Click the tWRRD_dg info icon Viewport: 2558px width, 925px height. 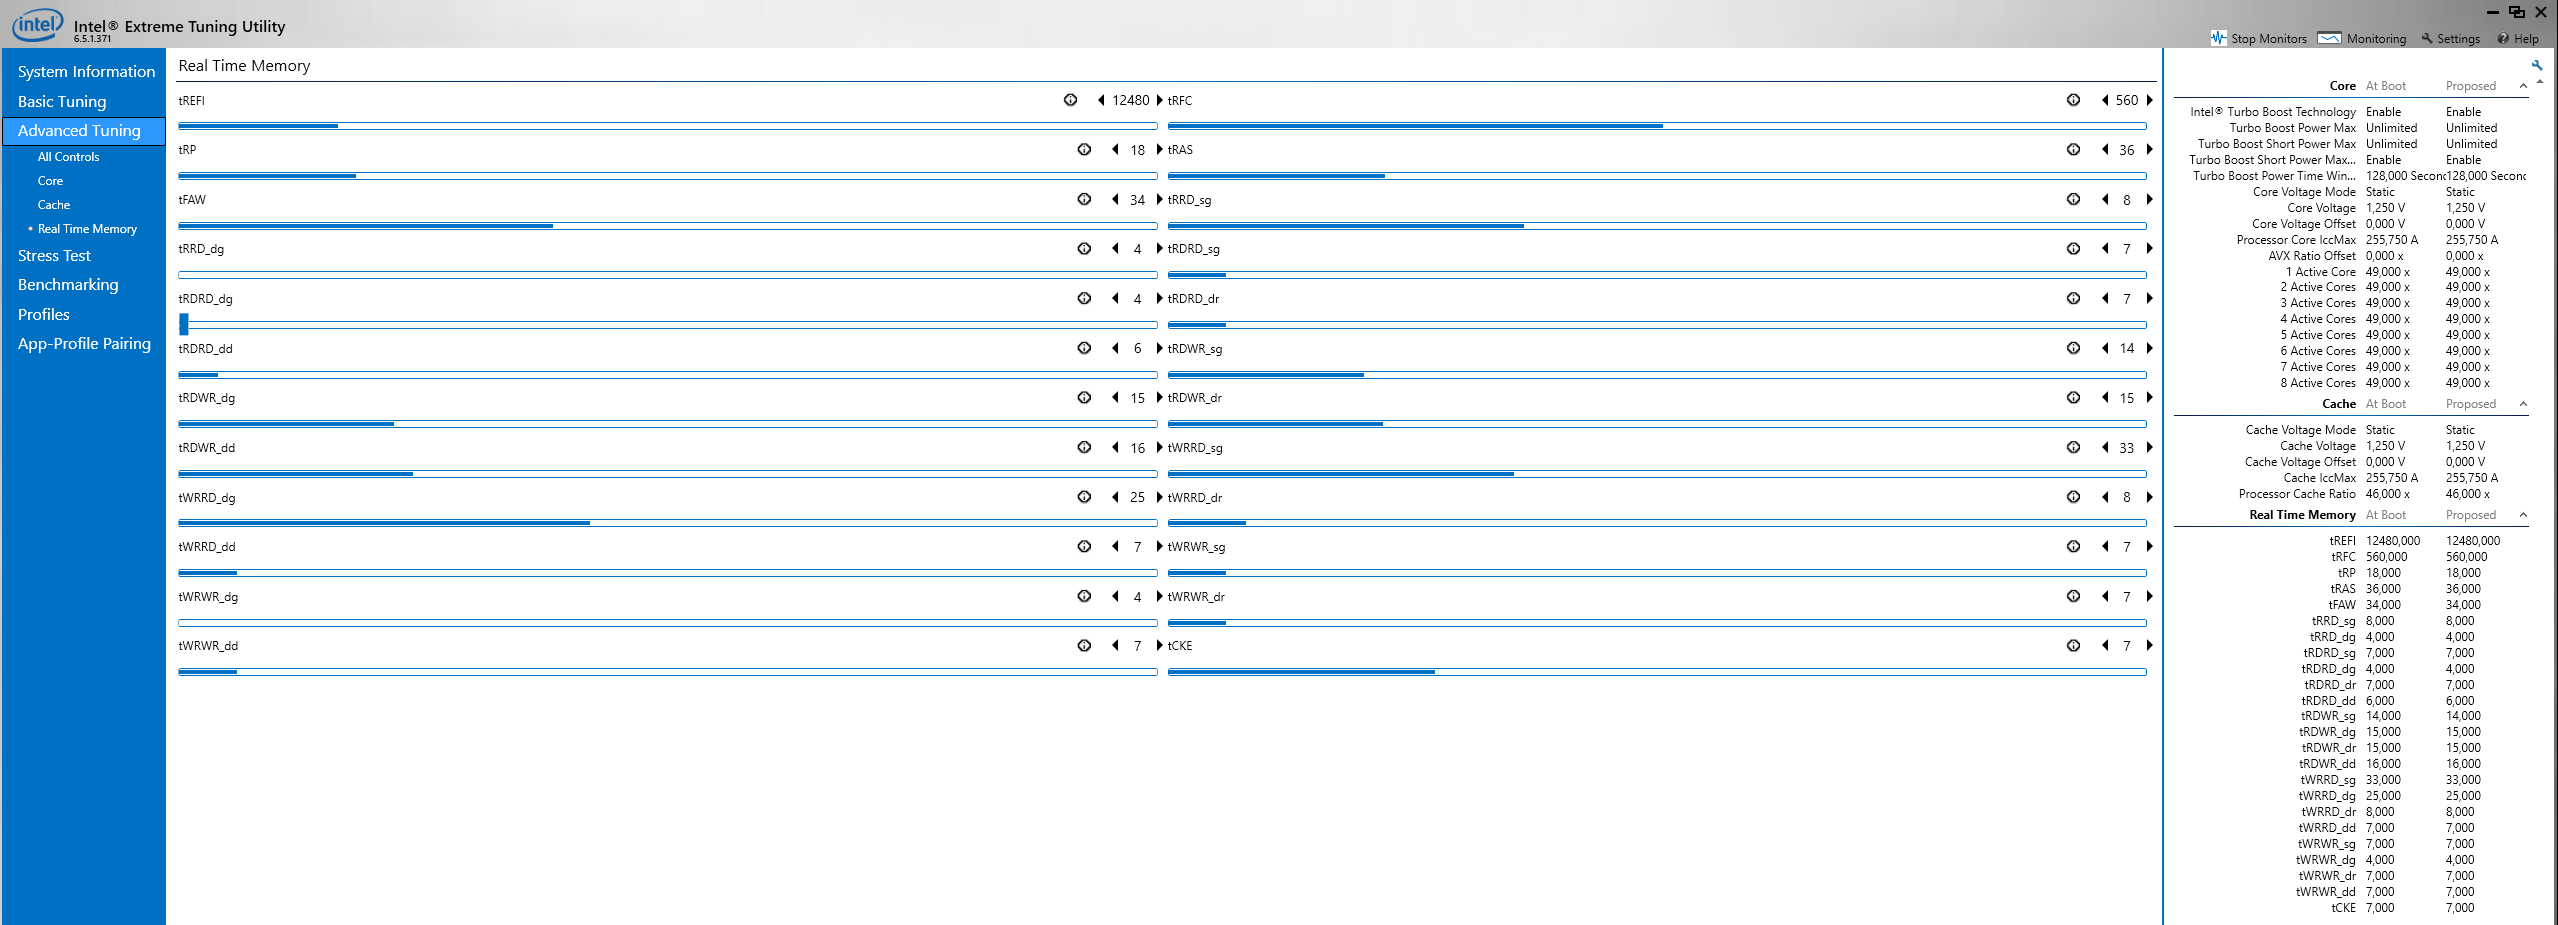[1084, 497]
